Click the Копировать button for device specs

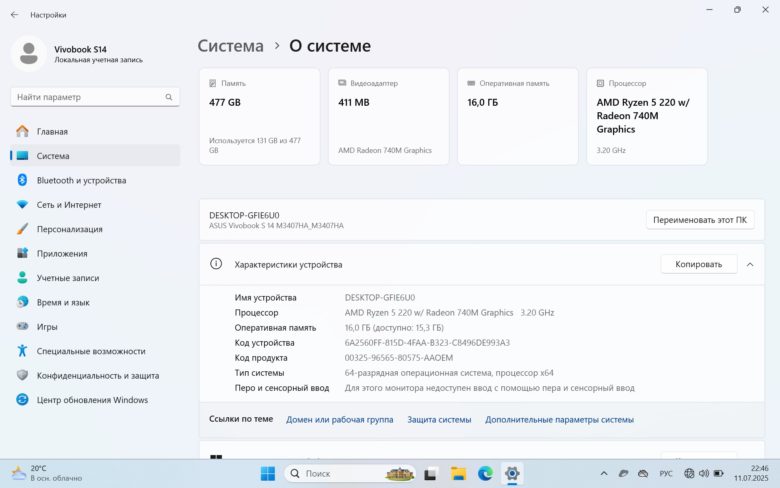pos(698,264)
